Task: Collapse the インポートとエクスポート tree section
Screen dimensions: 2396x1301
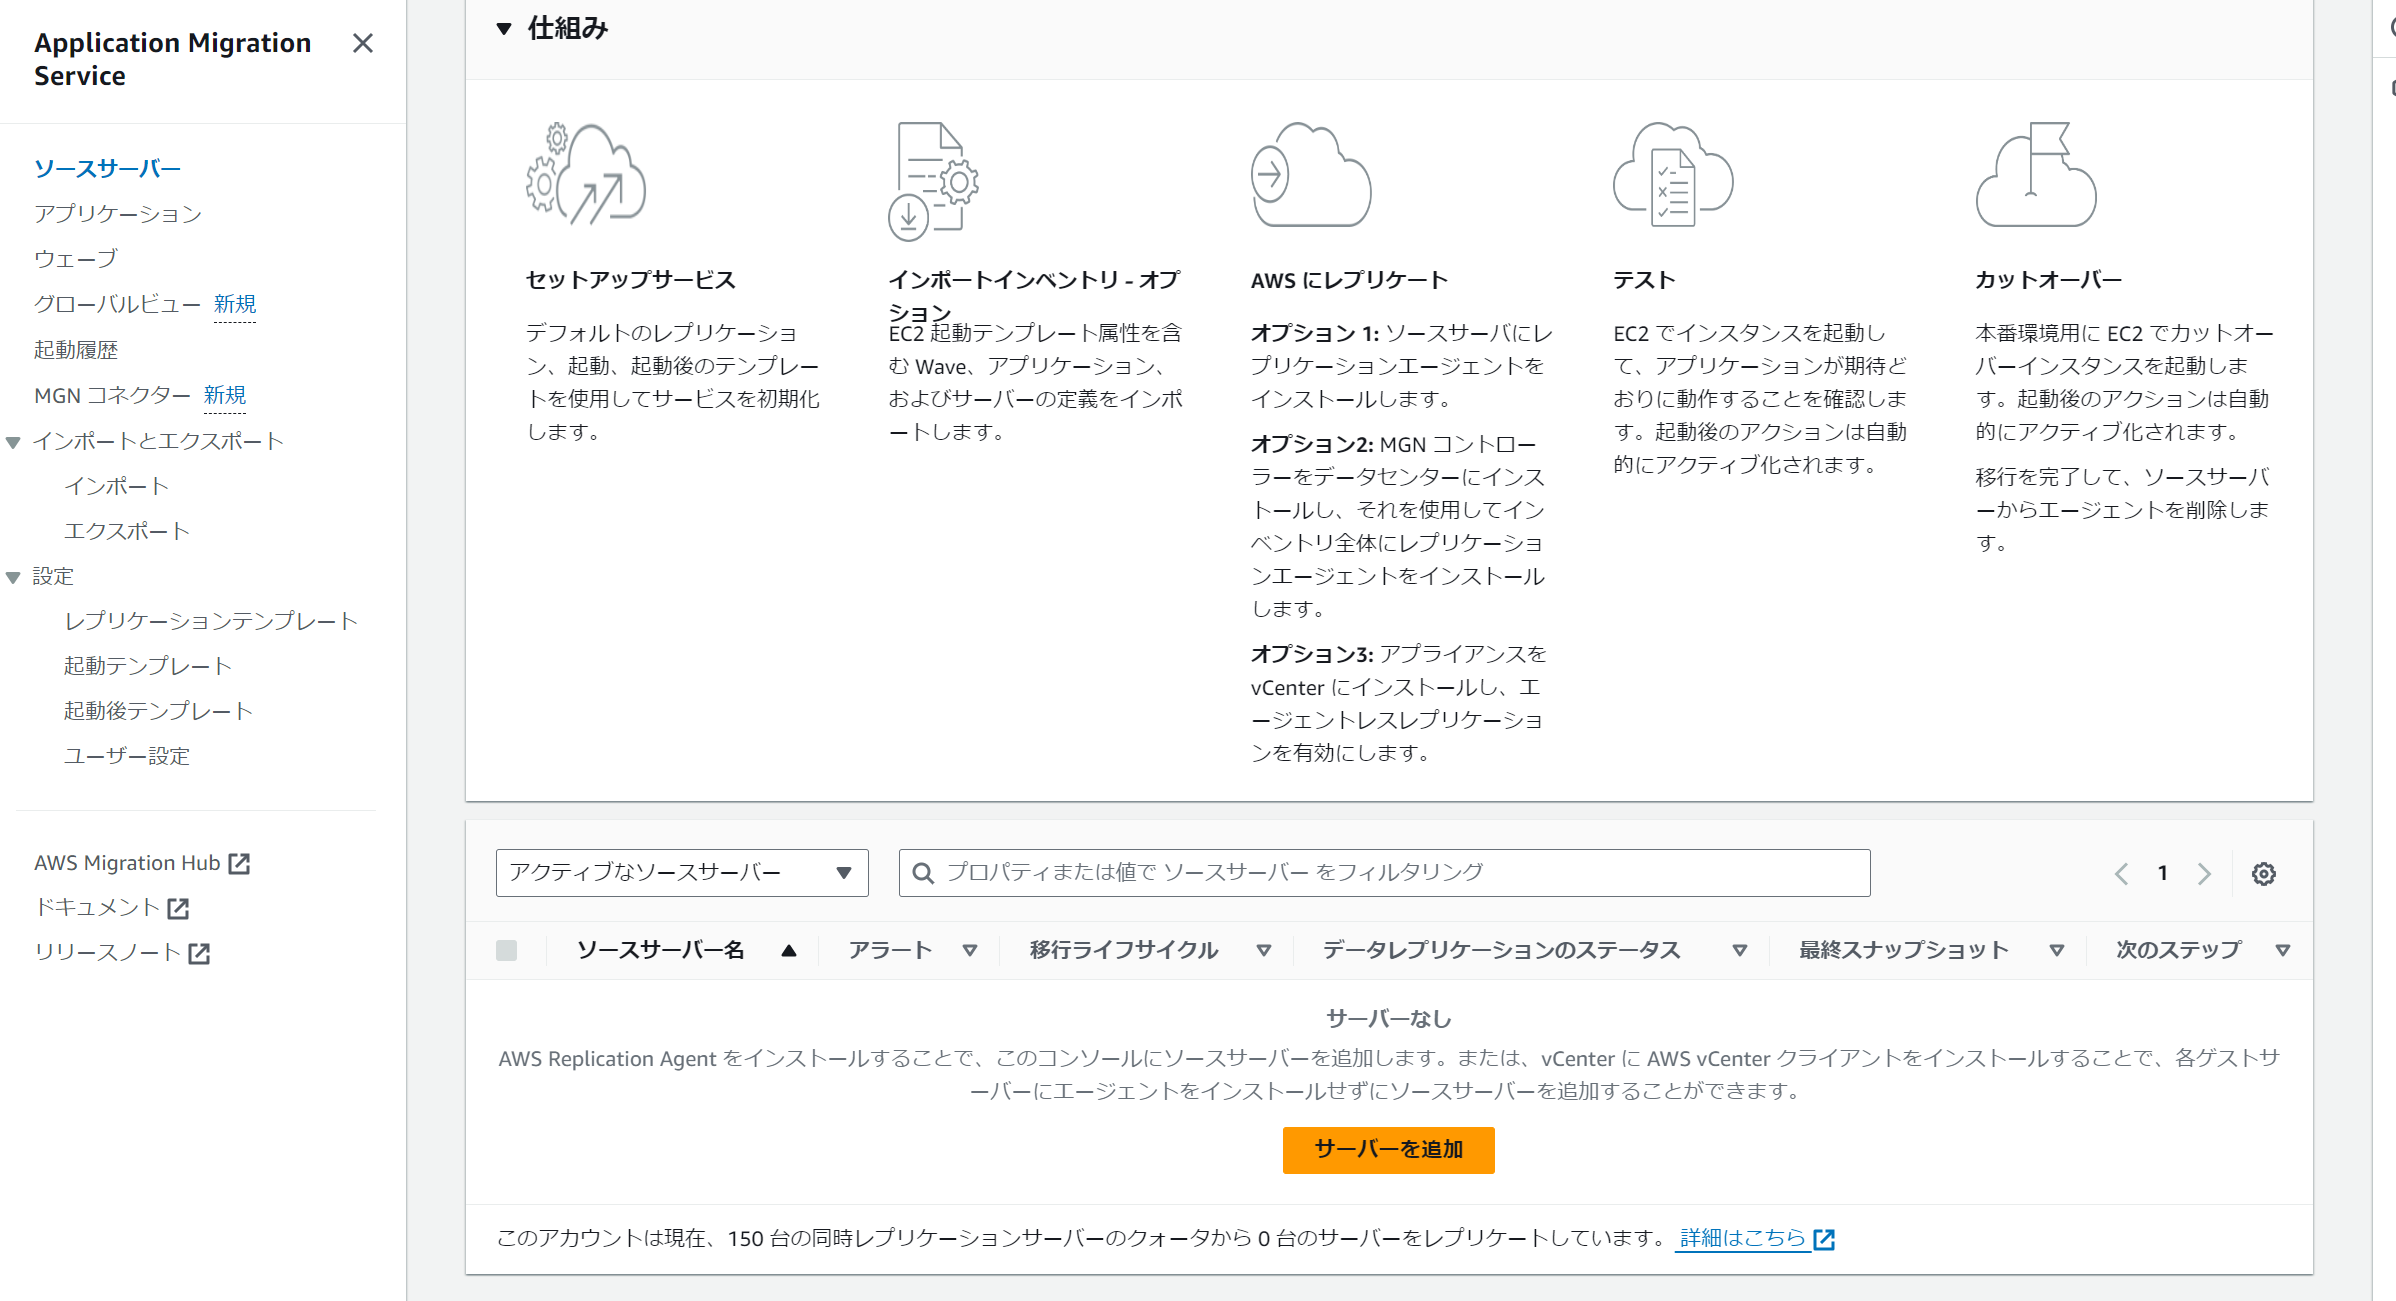Action: point(14,442)
